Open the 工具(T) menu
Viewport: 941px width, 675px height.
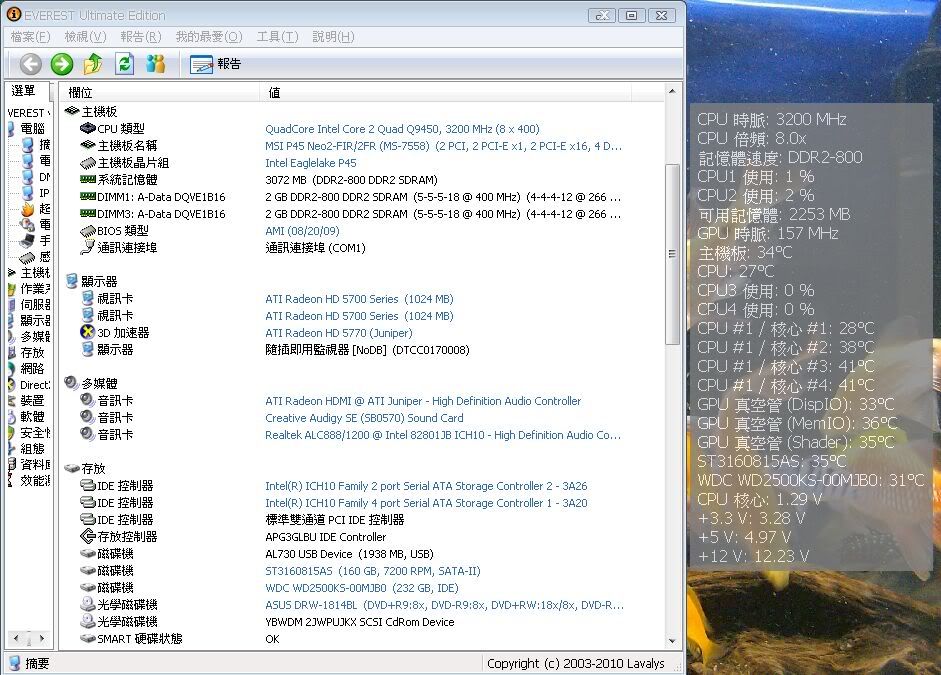pyautogui.click(x=277, y=37)
